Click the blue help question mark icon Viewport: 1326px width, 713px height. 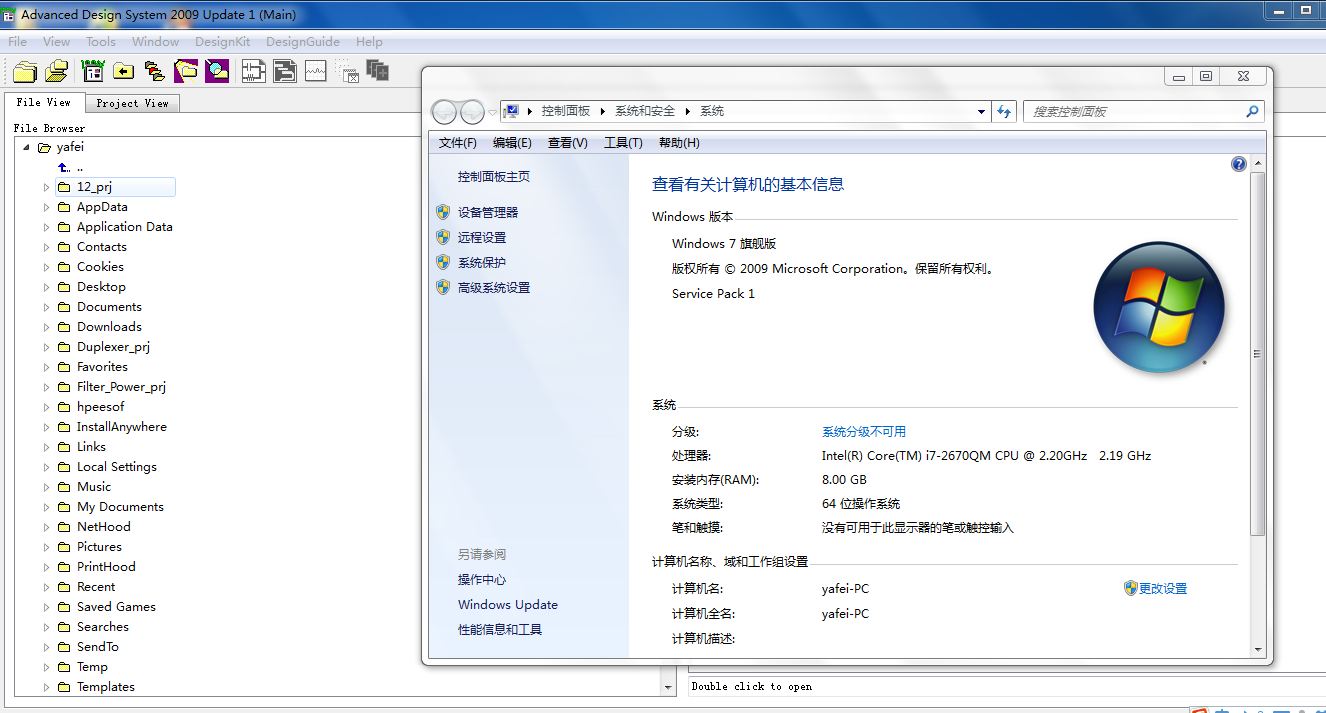[x=1239, y=164]
